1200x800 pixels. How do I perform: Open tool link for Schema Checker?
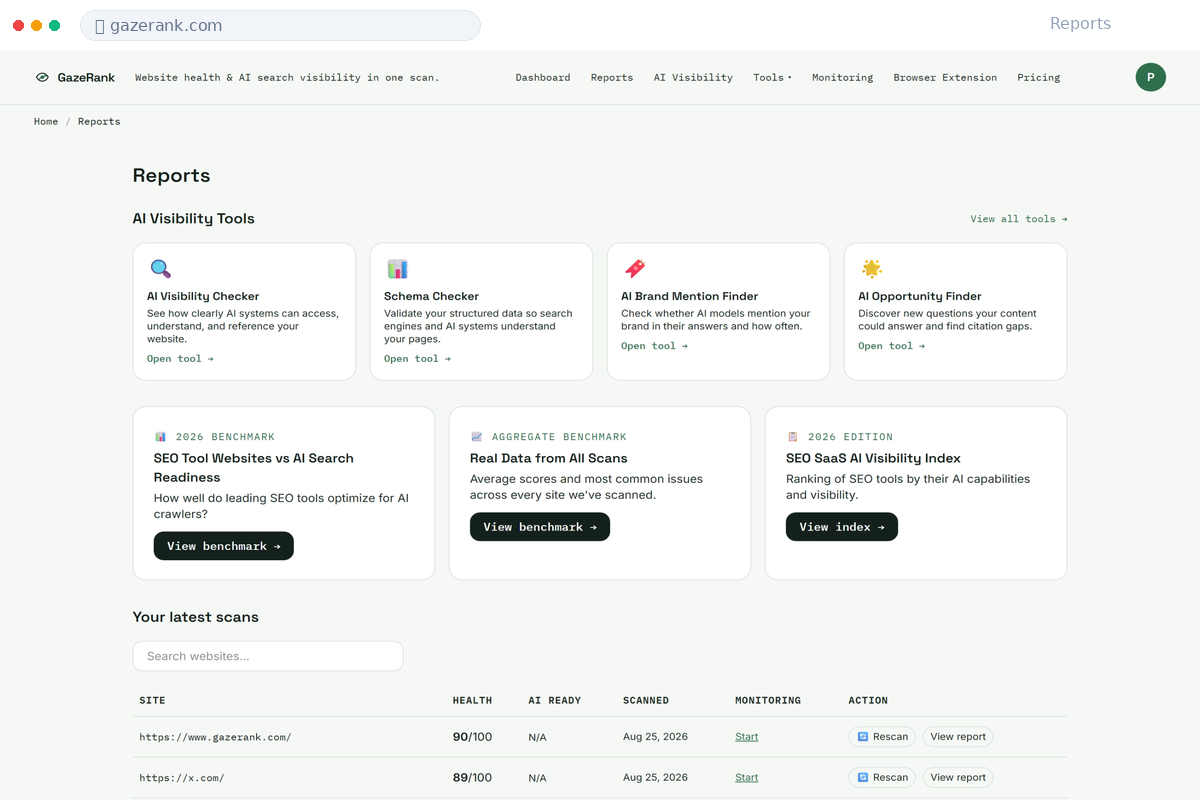coord(417,359)
